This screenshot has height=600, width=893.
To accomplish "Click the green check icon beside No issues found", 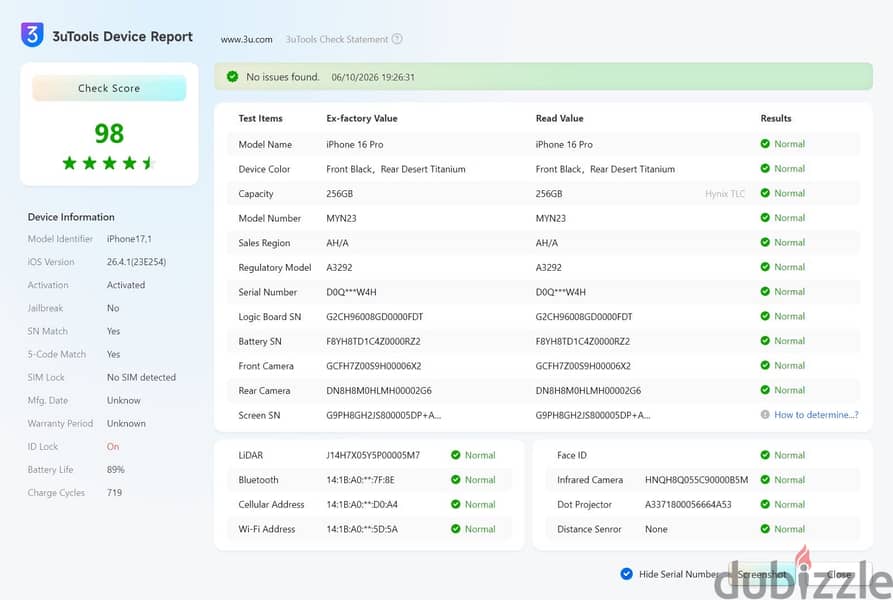I will click(232, 76).
